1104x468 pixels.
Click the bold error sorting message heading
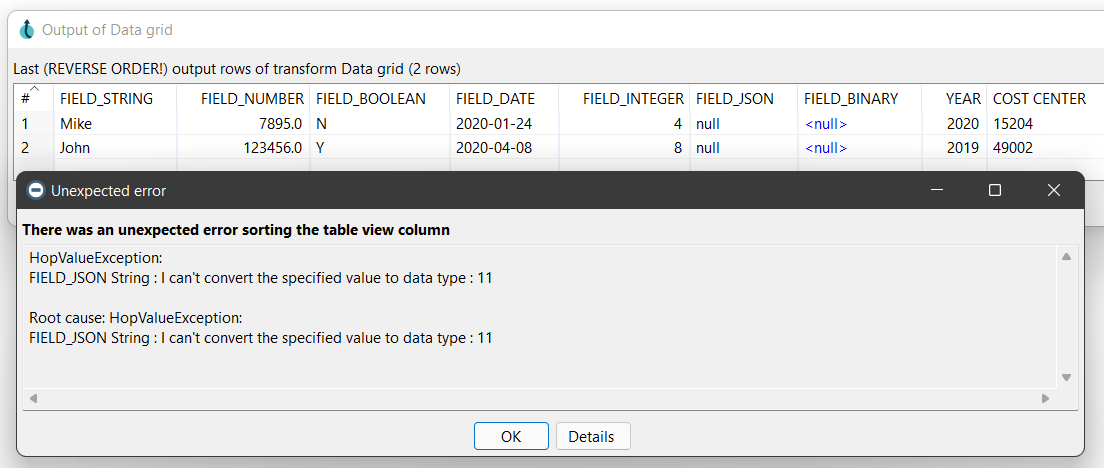point(236,229)
